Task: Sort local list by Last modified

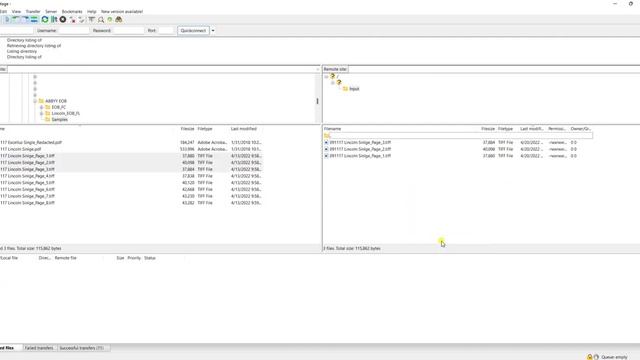Action: [x=244, y=129]
